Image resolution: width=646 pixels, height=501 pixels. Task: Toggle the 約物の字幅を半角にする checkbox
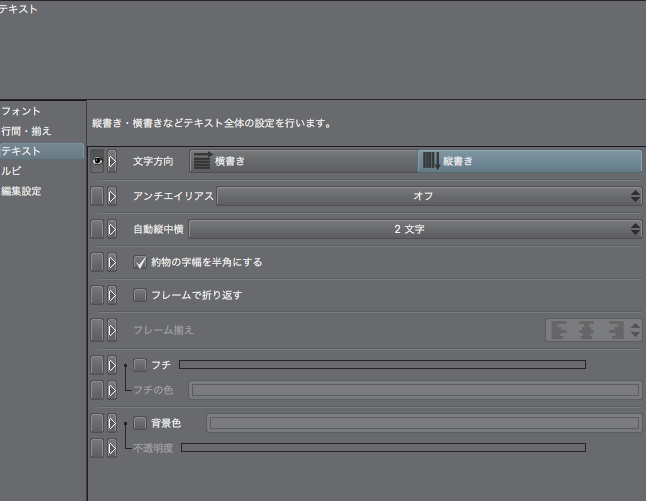pyautogui.click(x=141, y=262)
